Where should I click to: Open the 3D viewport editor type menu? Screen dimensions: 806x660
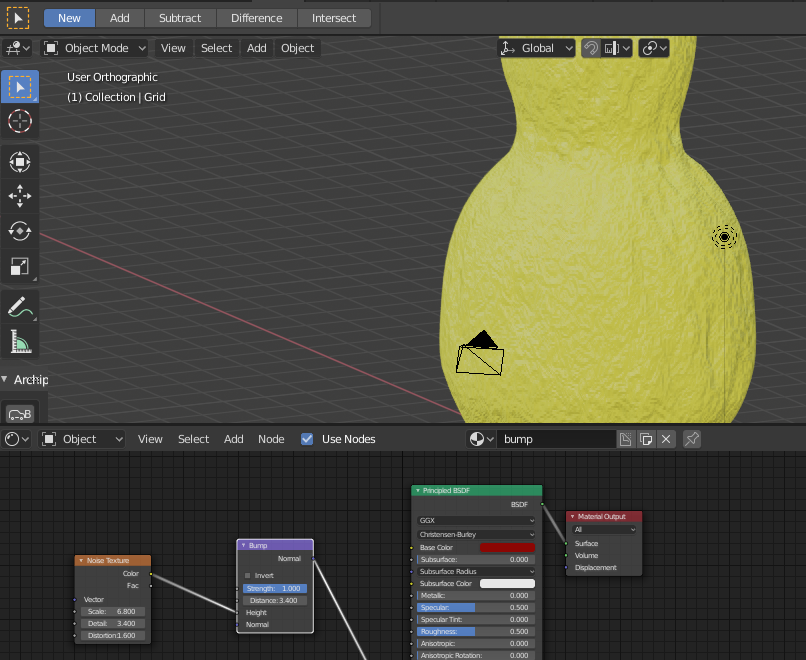17,48
